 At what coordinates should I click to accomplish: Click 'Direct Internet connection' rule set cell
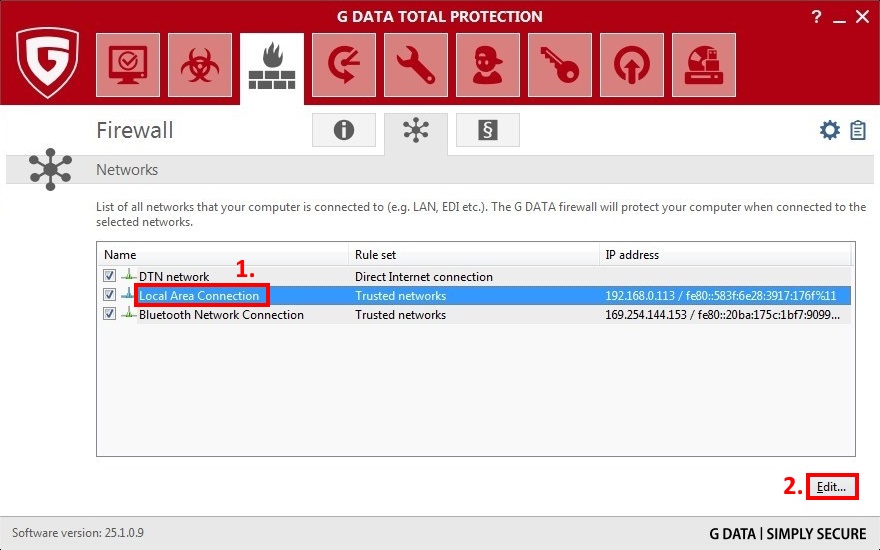424,277
